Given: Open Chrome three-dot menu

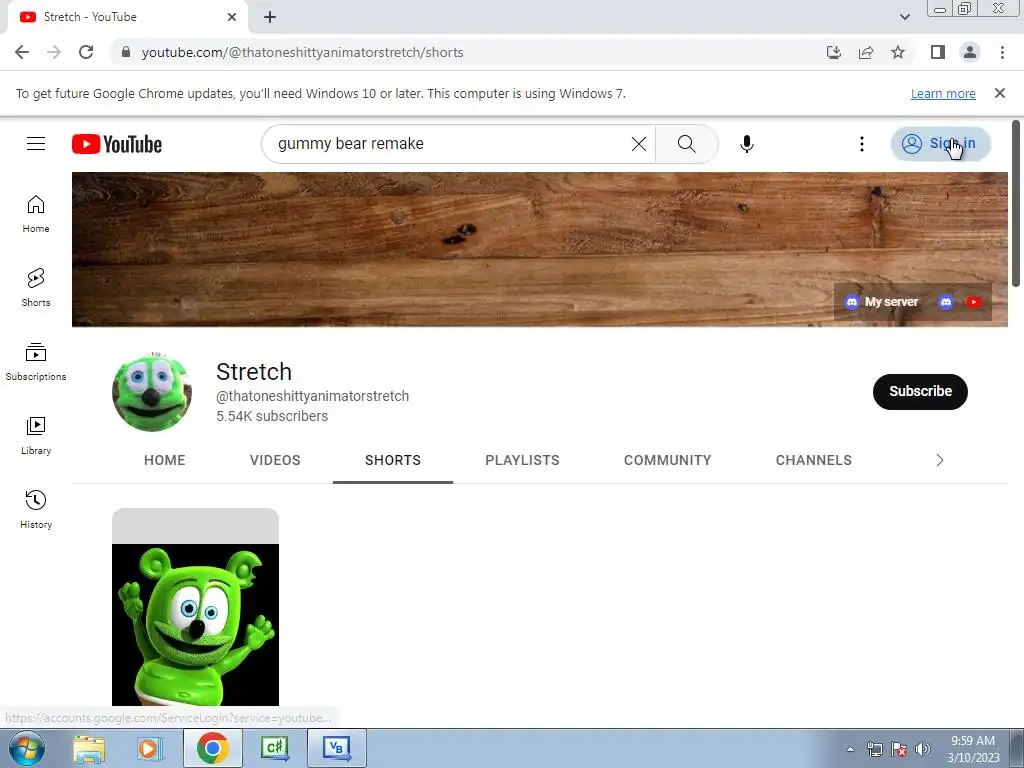Looking at the screenshot, I should [1002, 52].
